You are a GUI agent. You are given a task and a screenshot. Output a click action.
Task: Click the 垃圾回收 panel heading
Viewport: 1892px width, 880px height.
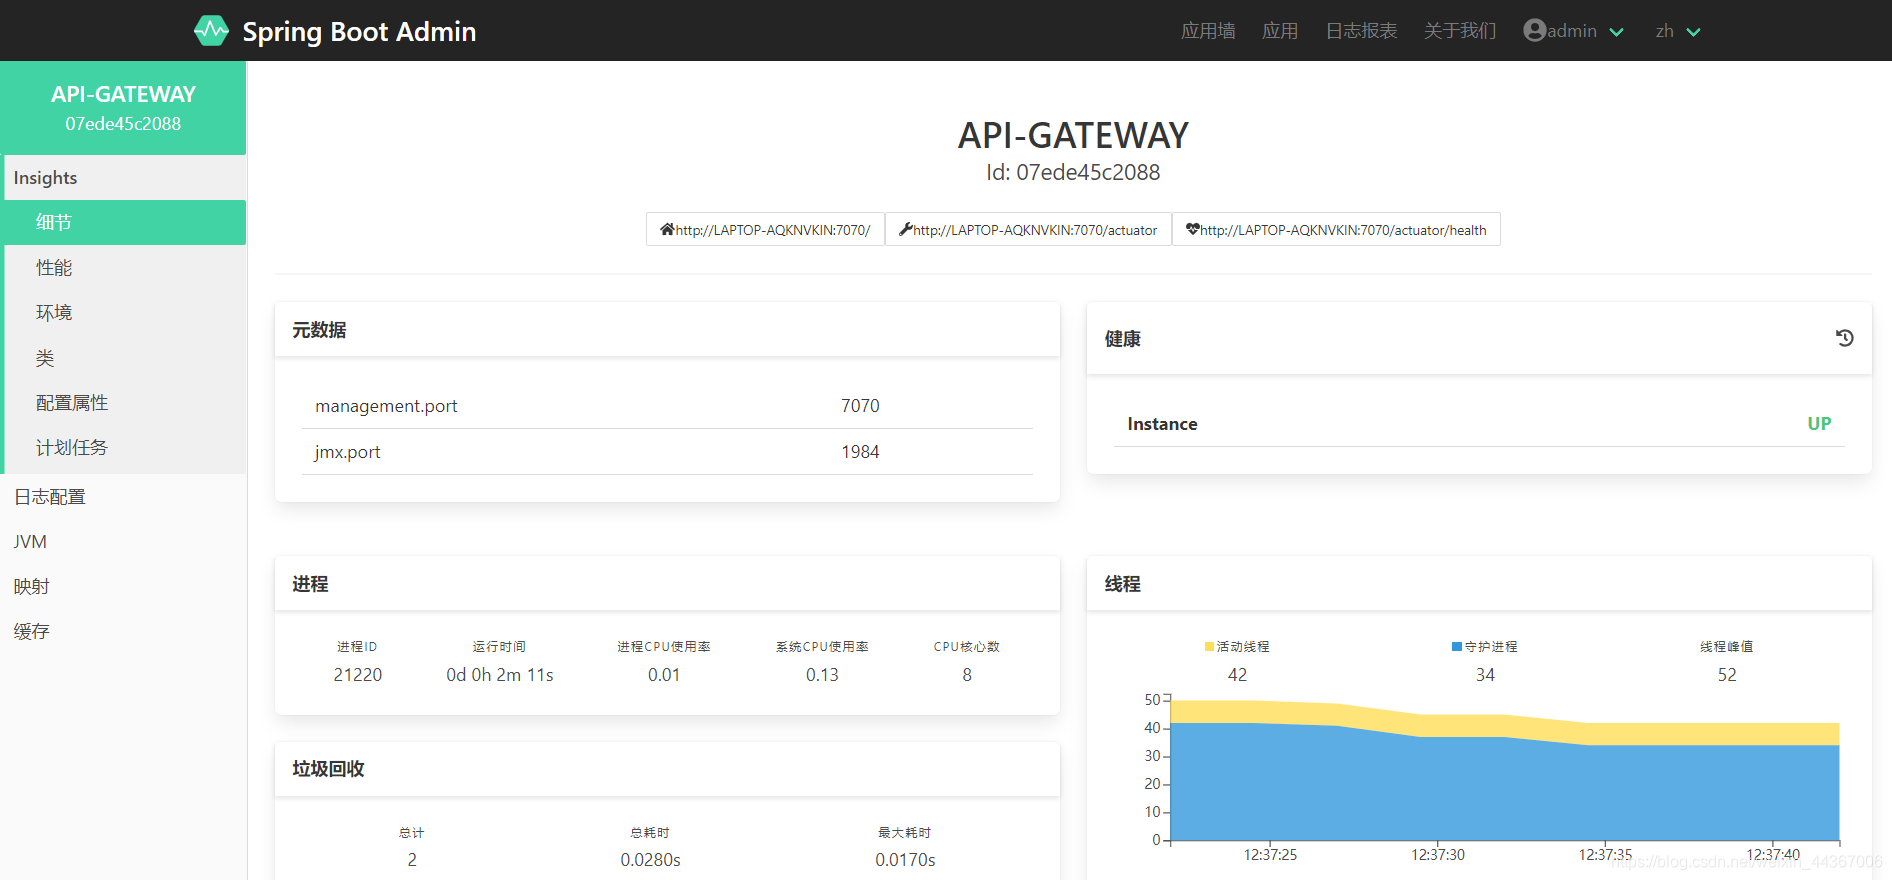[328, 769]
